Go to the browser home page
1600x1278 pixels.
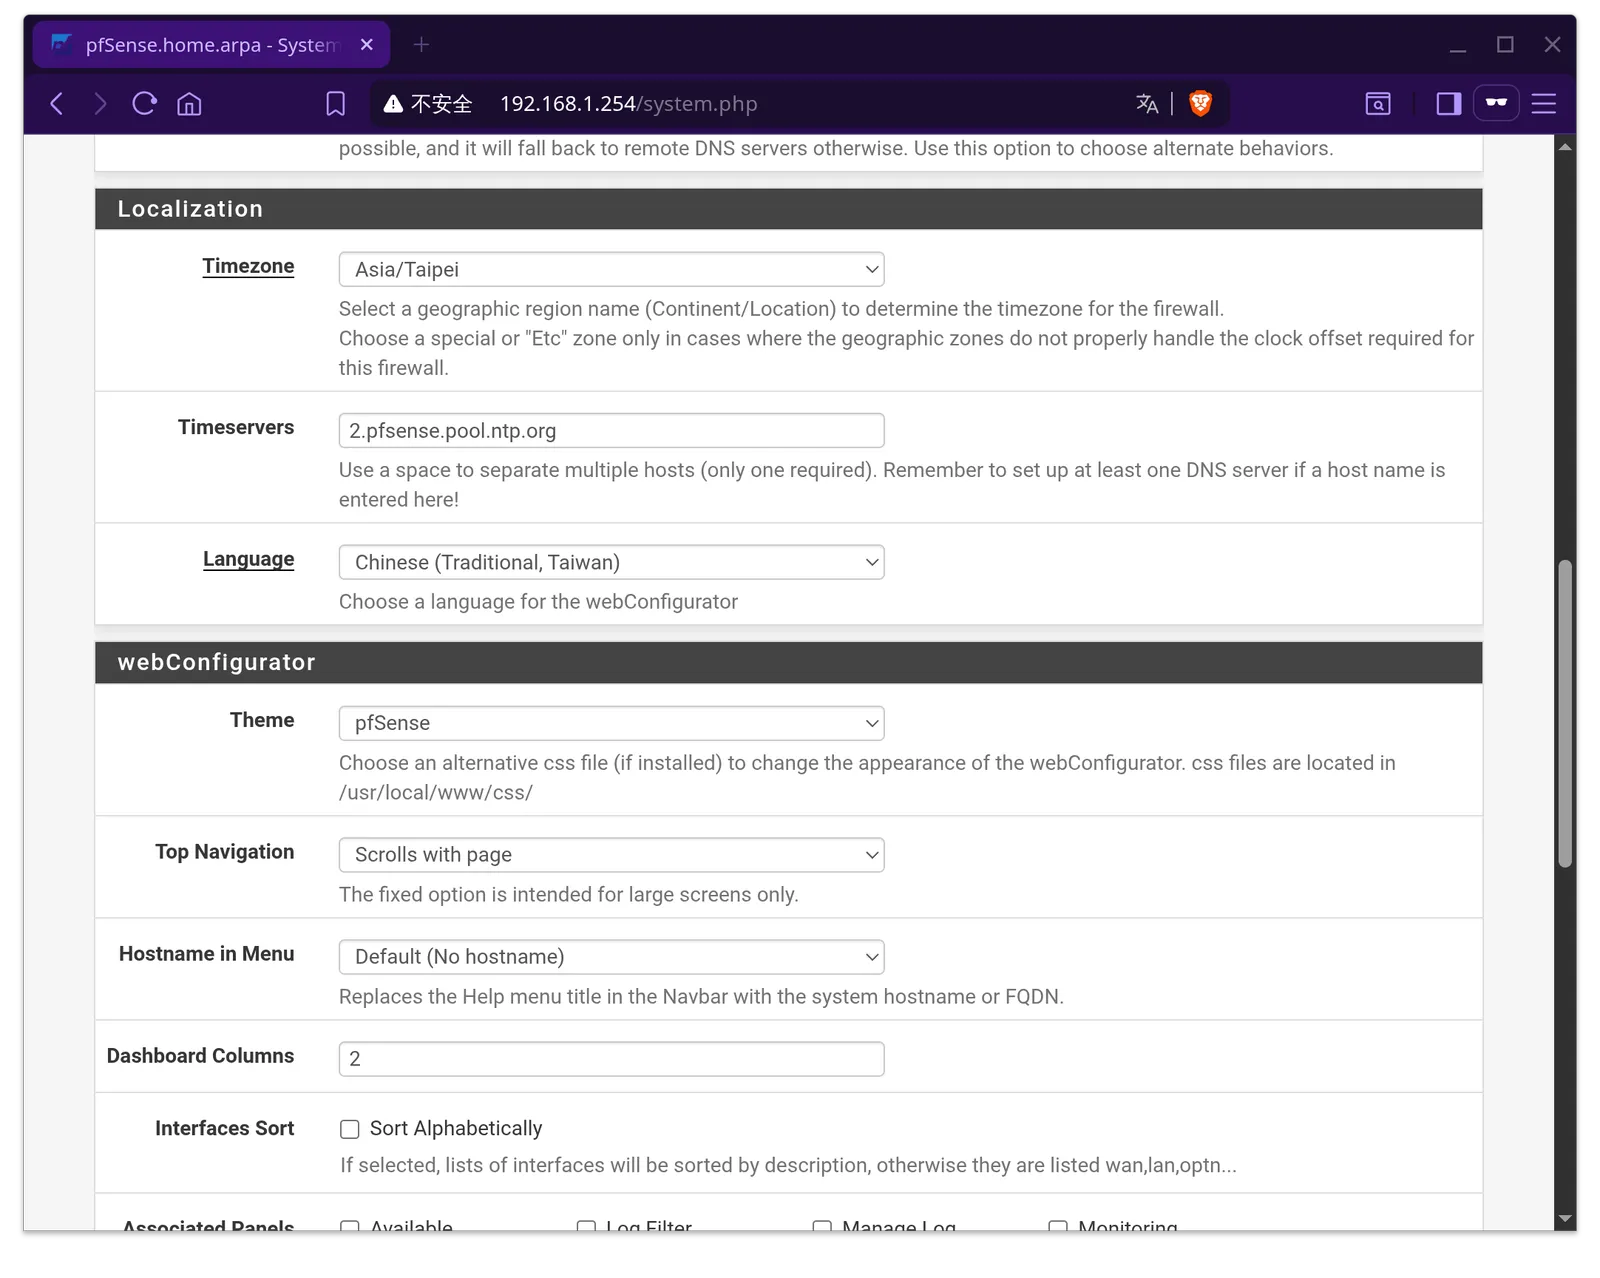[x=189, y=103]
